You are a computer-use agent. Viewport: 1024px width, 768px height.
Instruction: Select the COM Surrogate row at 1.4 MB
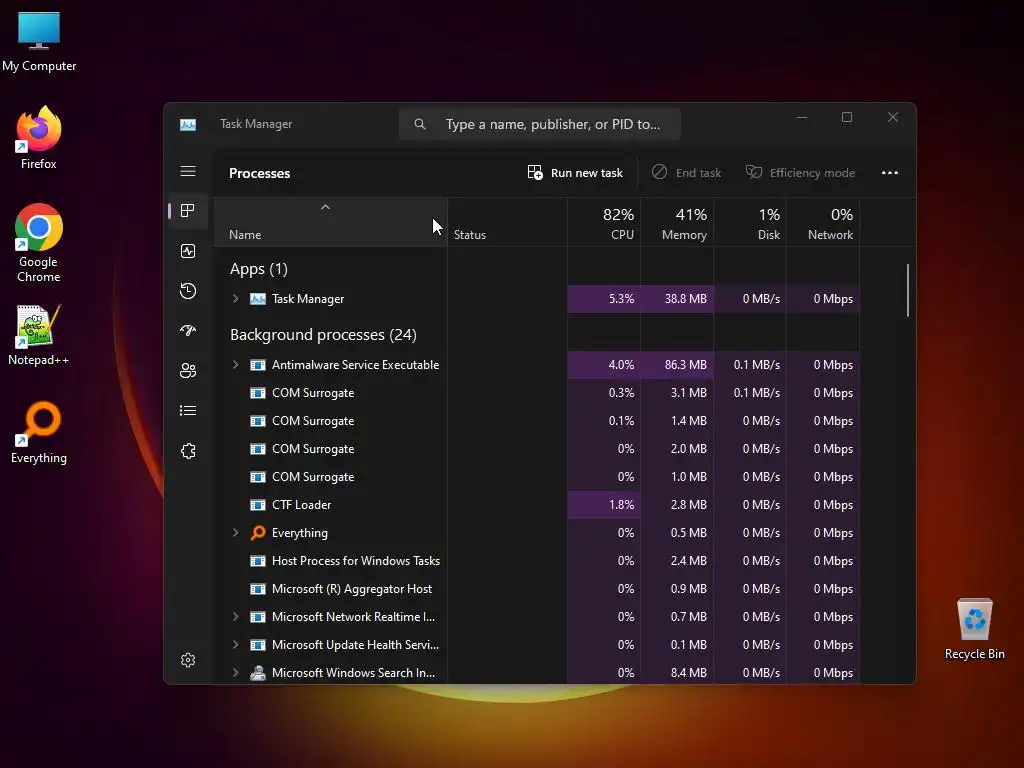[x=536, y=421]
